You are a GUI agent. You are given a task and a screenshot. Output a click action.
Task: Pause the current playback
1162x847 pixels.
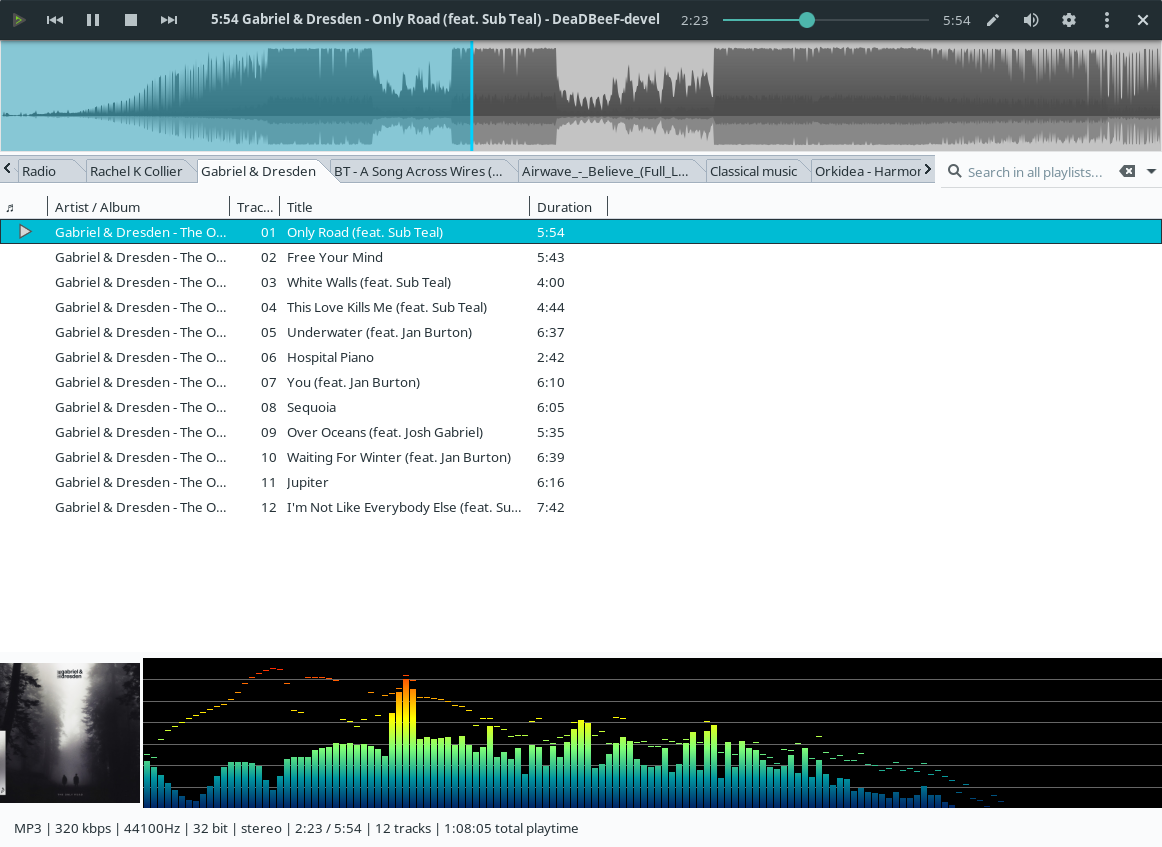tap(93, 20)
